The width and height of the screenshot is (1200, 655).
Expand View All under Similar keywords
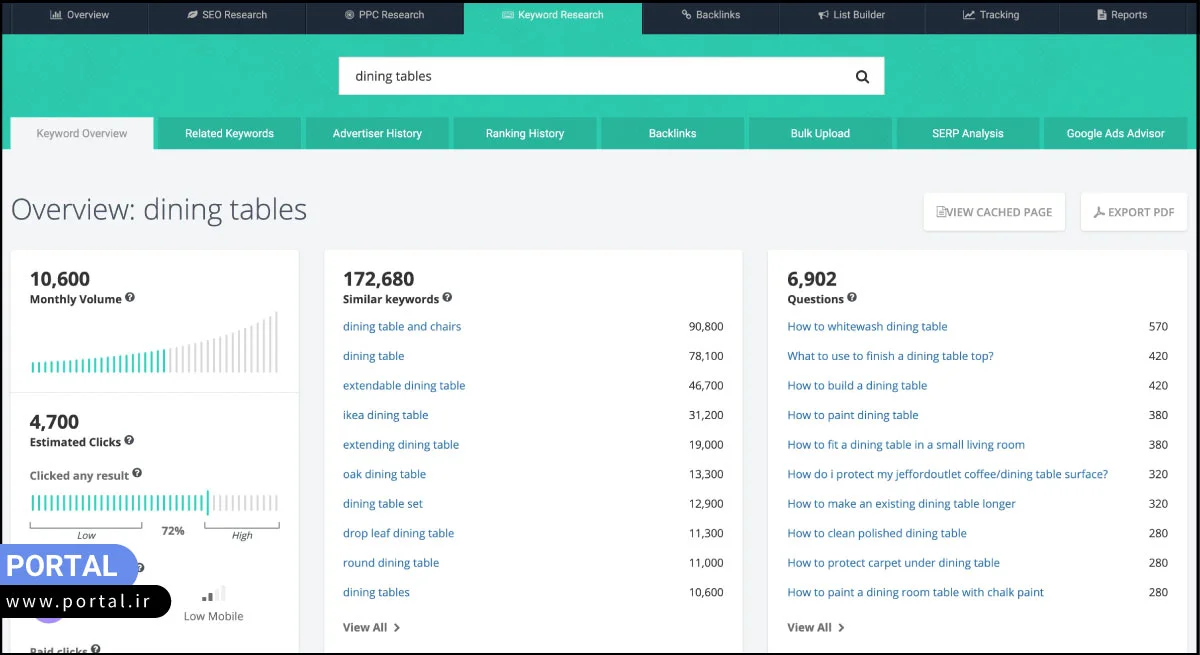pyautogui.click(x=371, y=627)
